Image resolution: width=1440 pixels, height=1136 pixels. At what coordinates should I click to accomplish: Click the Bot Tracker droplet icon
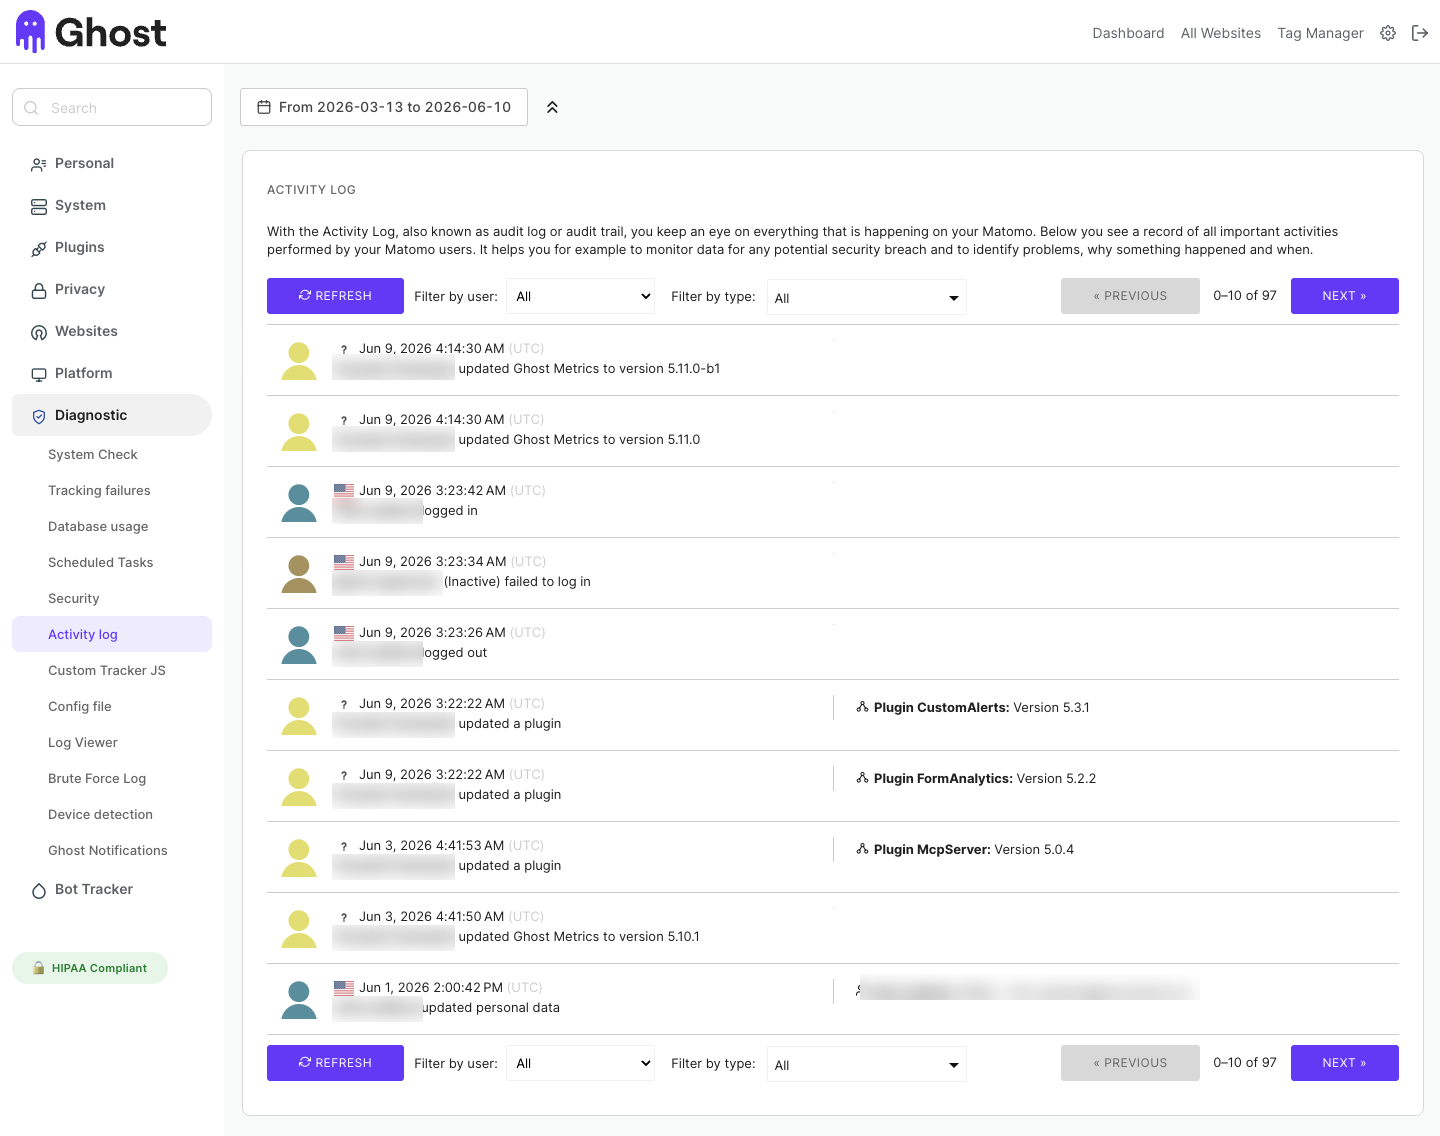click(x=39, y=890)
